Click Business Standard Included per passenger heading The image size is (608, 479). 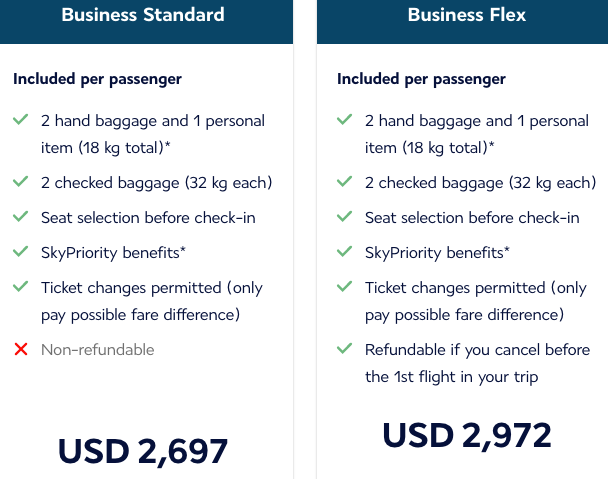click(x=97, y=79)
